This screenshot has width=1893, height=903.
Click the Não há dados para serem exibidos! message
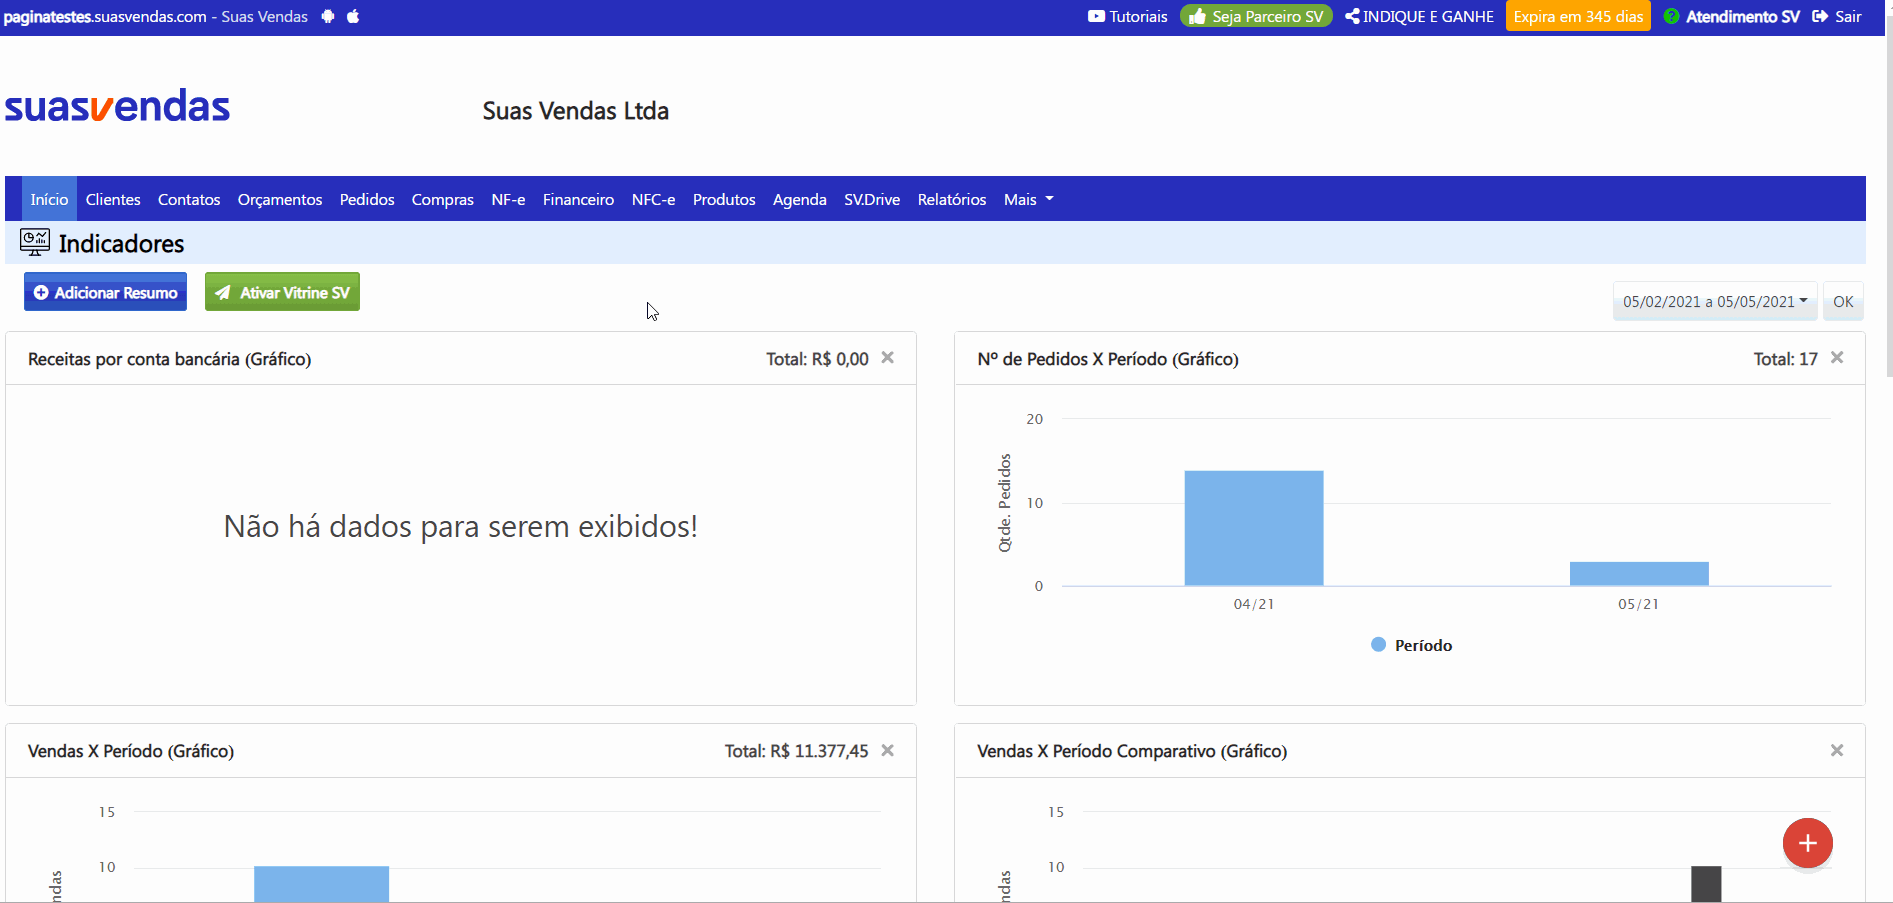(x=461, y=526)
